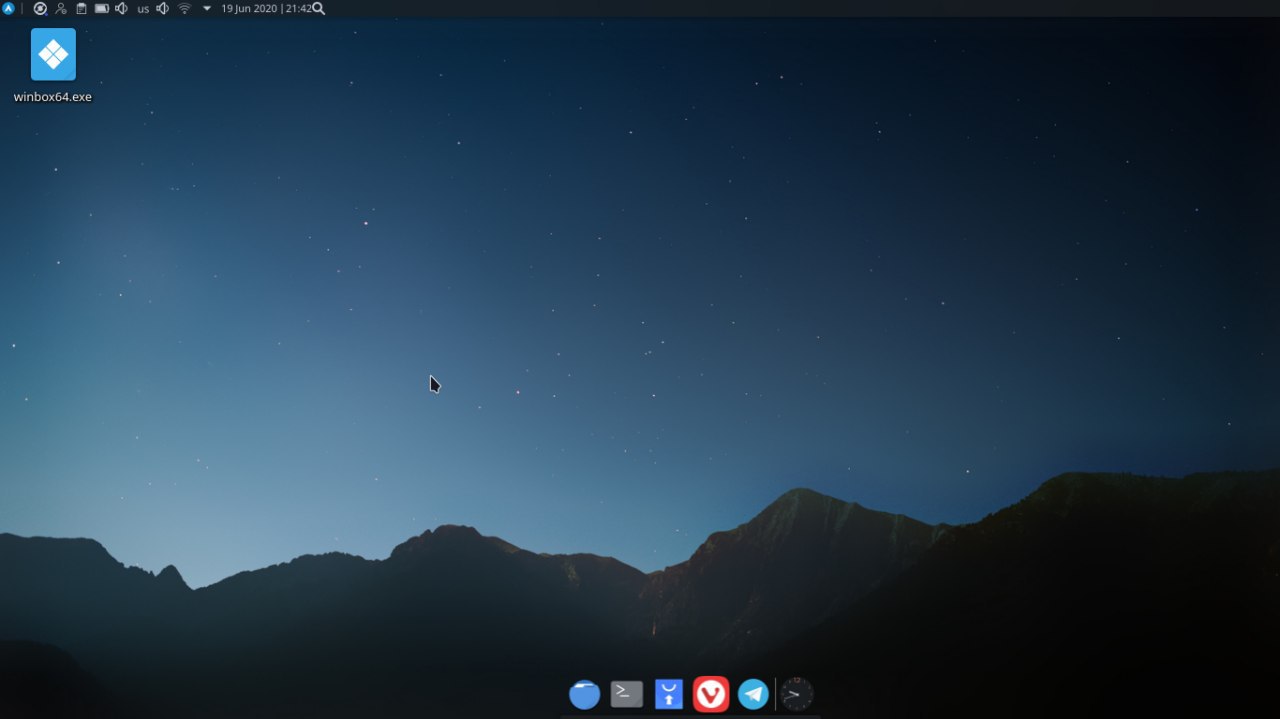Screen dimensions: 1280x719
Task: Open the search magnifier in the panel
Action: point(319,8)
